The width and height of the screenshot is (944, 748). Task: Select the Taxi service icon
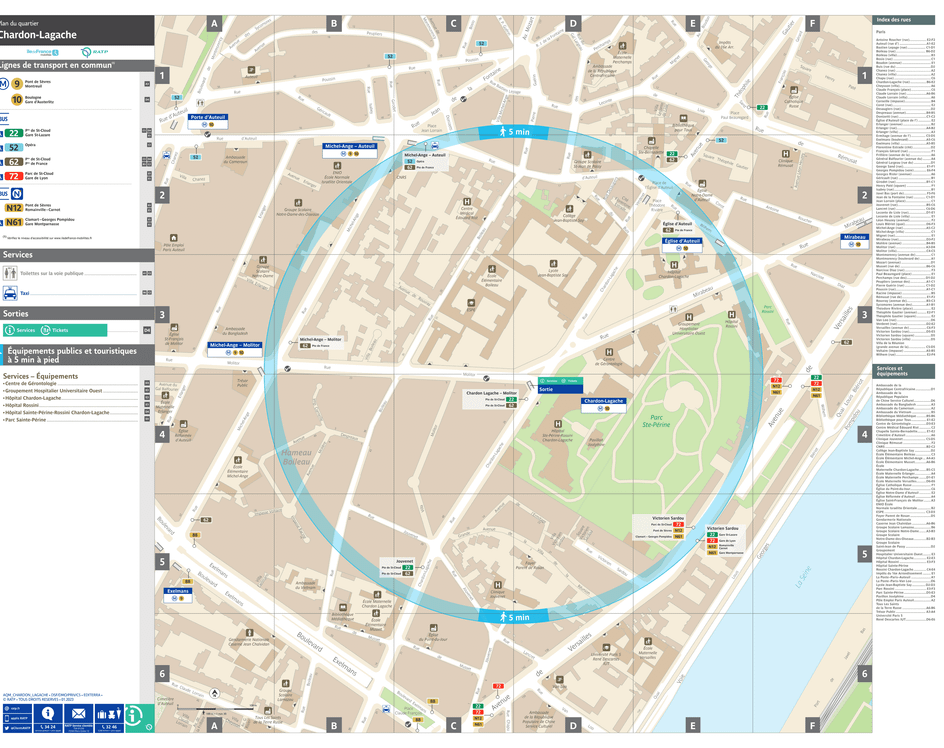pos(10,292)
